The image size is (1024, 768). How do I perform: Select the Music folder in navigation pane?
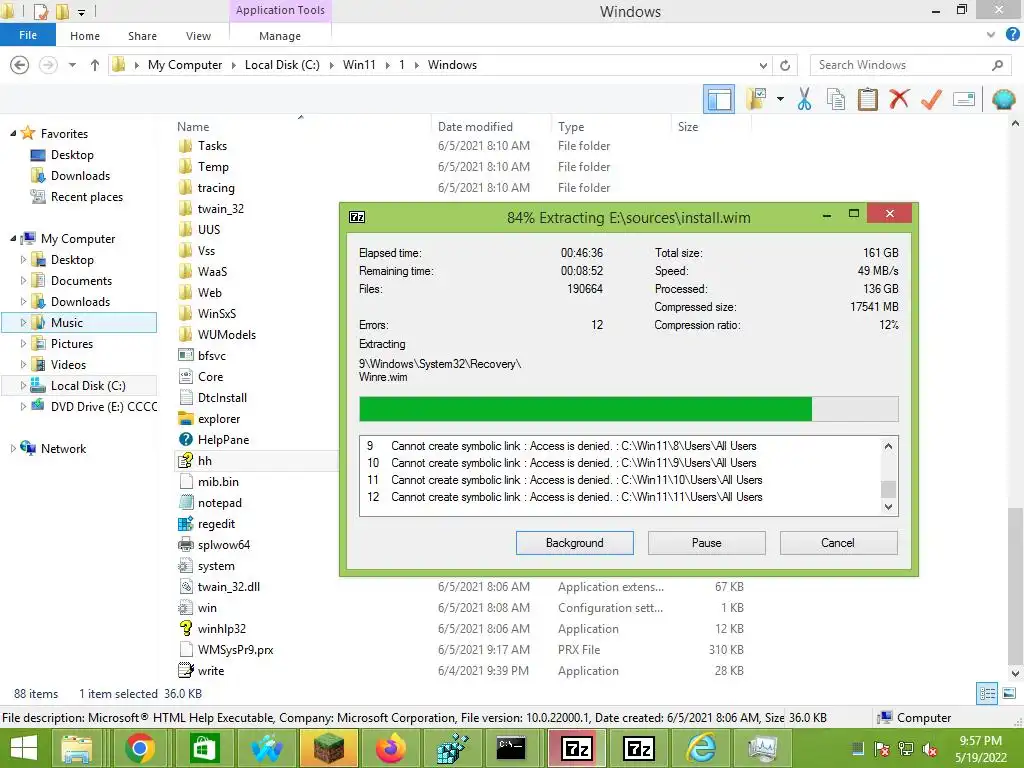[x=79, y=323]
